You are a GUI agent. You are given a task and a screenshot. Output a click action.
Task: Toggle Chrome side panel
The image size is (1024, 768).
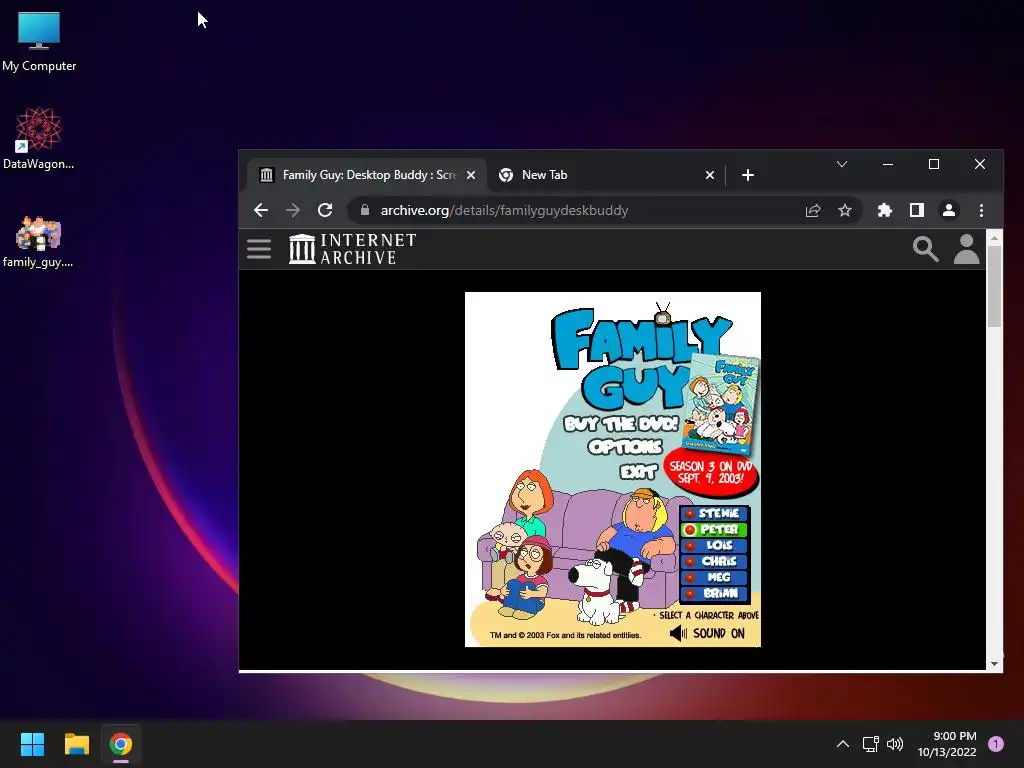pyautogui.click(x=916, y=210)
